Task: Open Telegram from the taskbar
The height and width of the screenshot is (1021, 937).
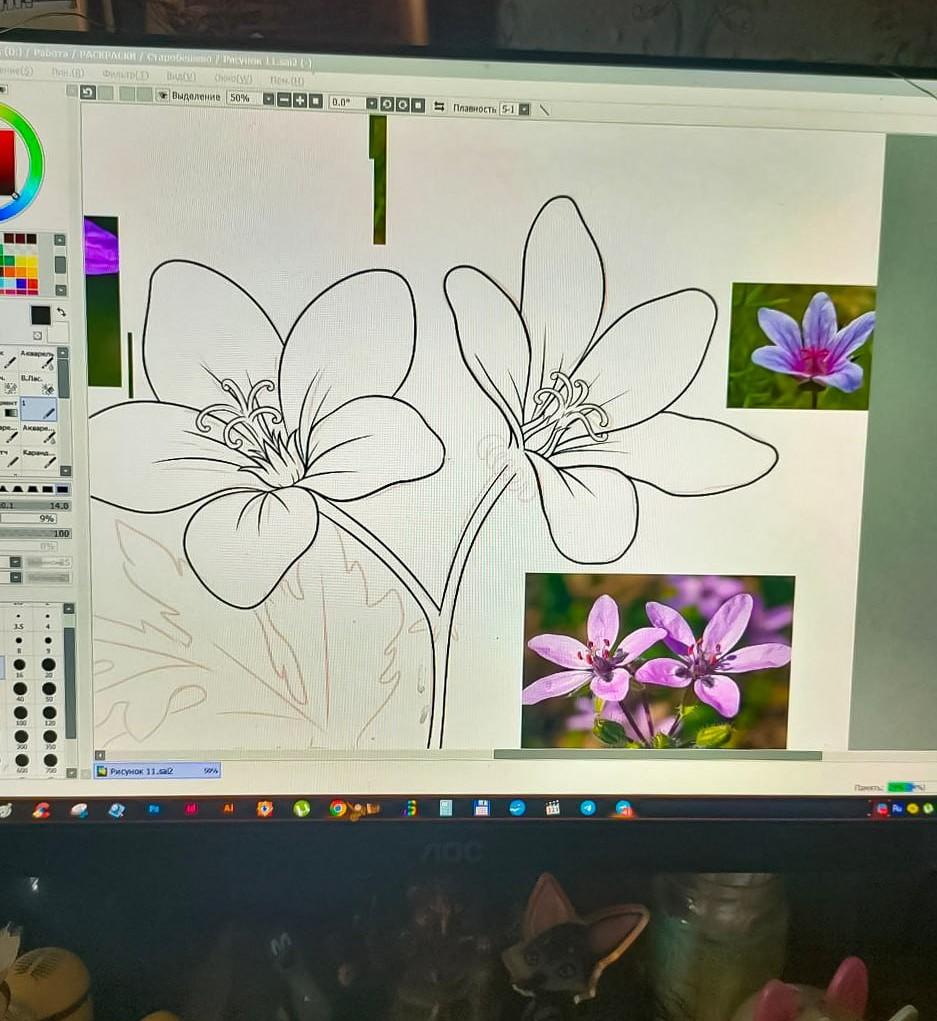Action: pyautogui.click(x=587, y=807)
